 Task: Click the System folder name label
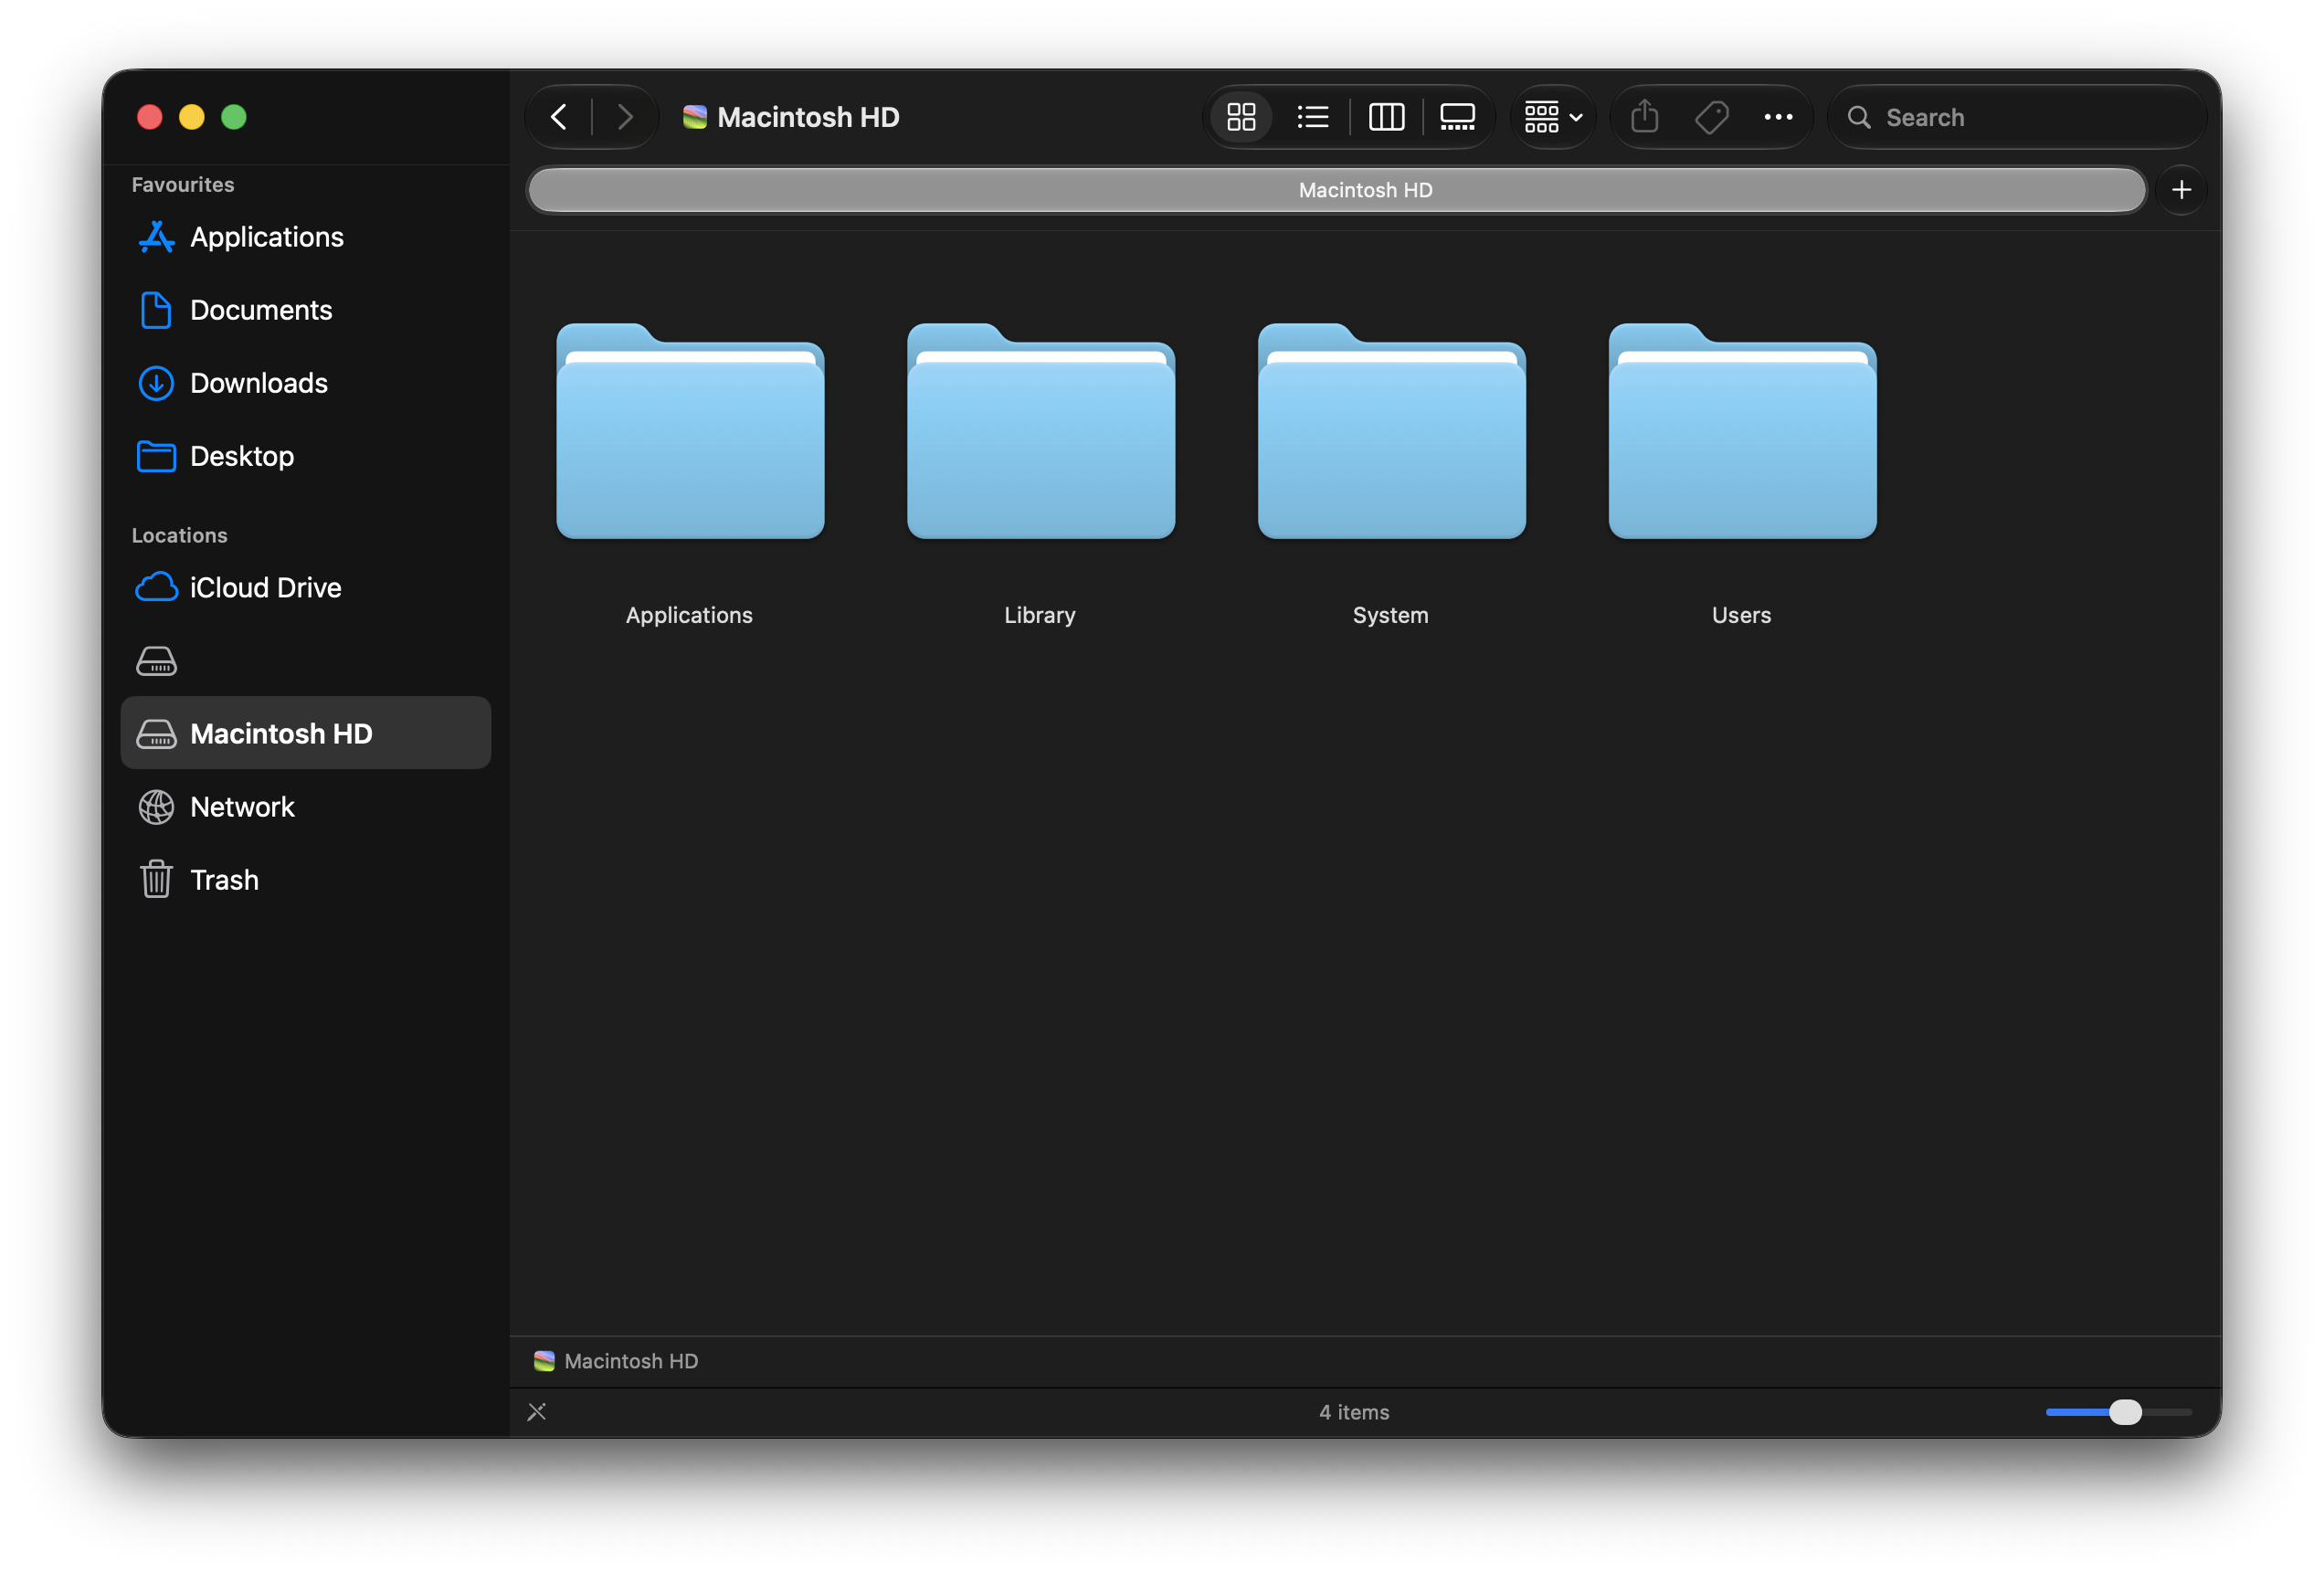(x=1391, y=615)
